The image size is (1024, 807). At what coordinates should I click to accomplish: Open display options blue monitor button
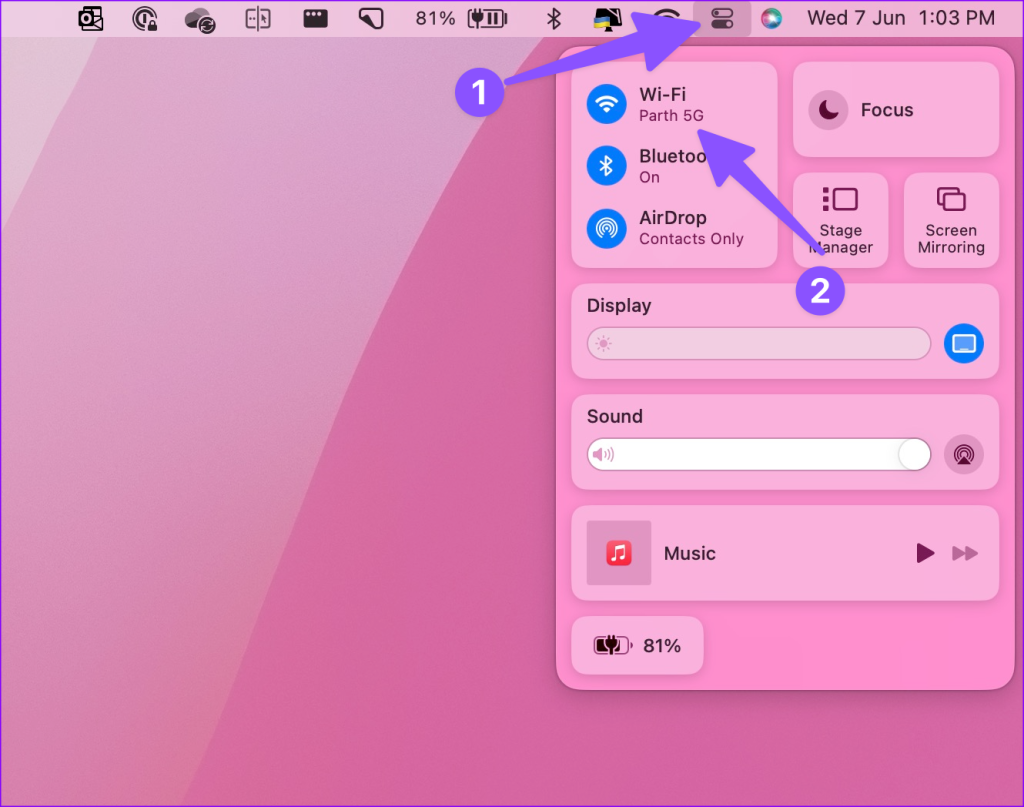pos(963,343)
